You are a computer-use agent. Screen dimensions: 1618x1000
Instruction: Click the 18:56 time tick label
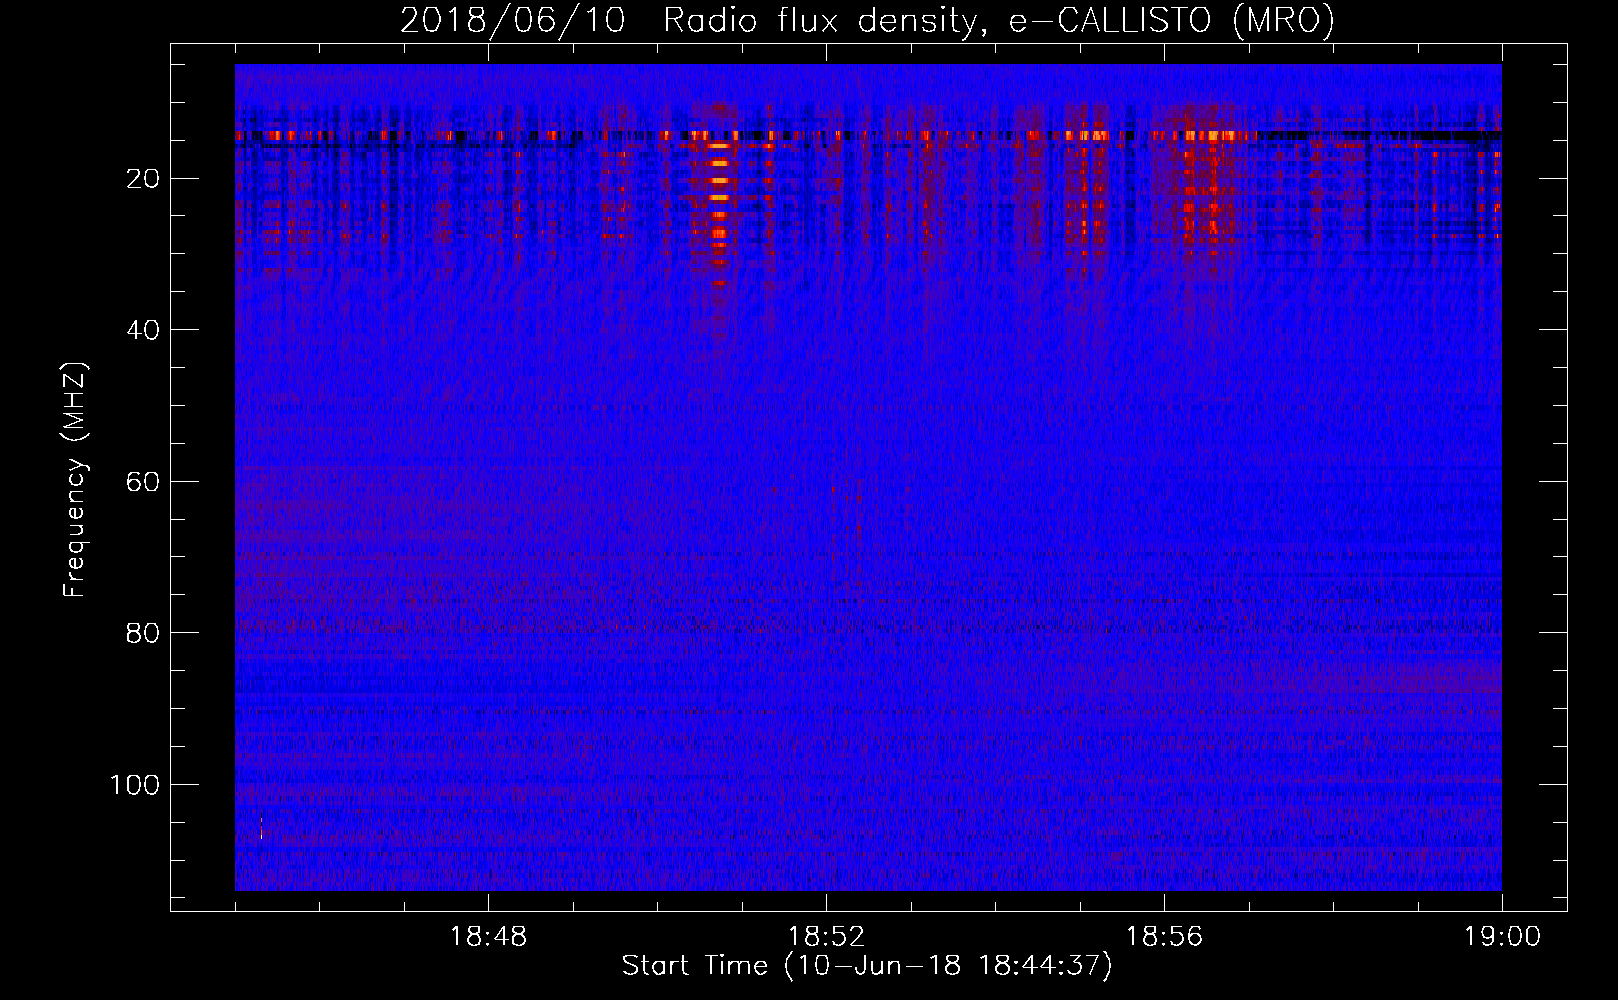point(1164,937)
